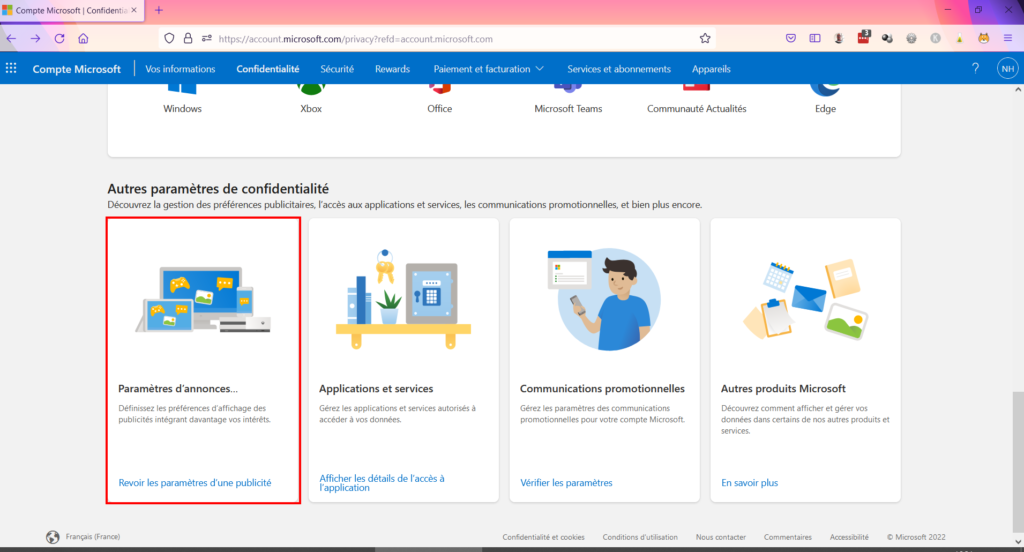Show site security padlock info
The width and height of the screenshot is (1024, 552).
188,39
